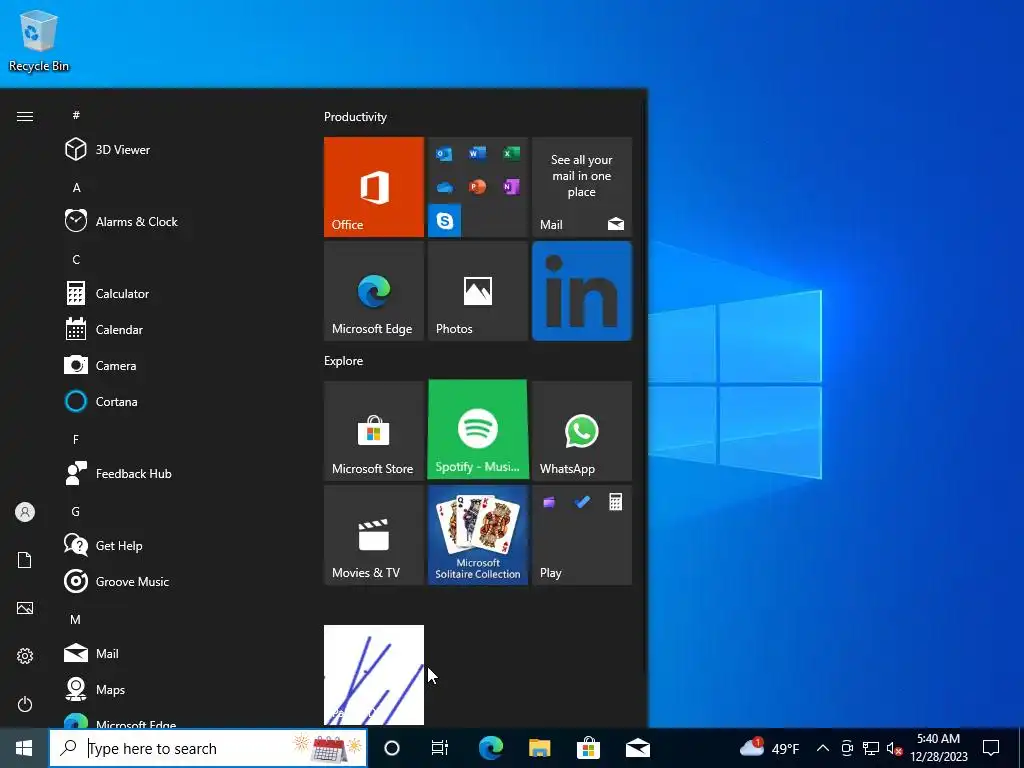Click the Productivity group title
The image size is (1024, 768).
coord(355,117)
